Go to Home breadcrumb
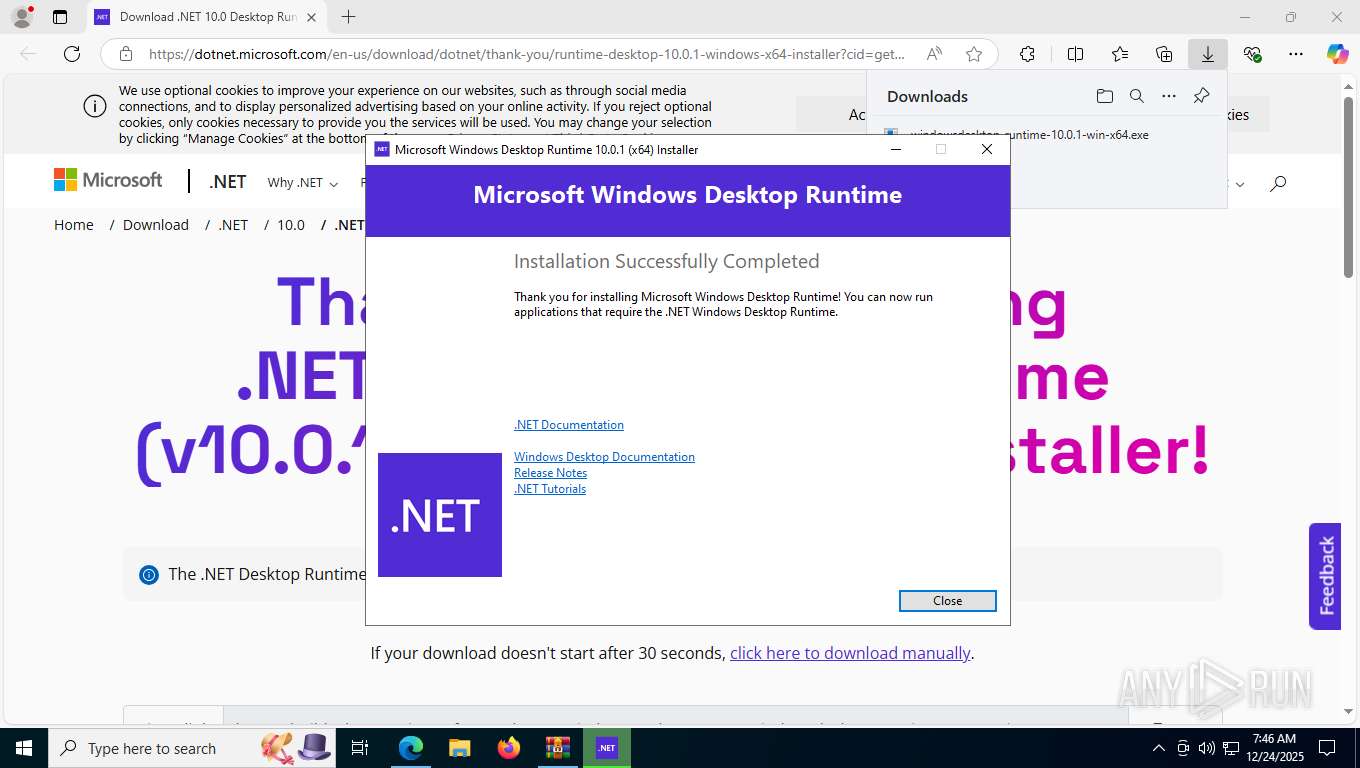The width and height of the screenshot is (1360, 768). coord(74,225)
